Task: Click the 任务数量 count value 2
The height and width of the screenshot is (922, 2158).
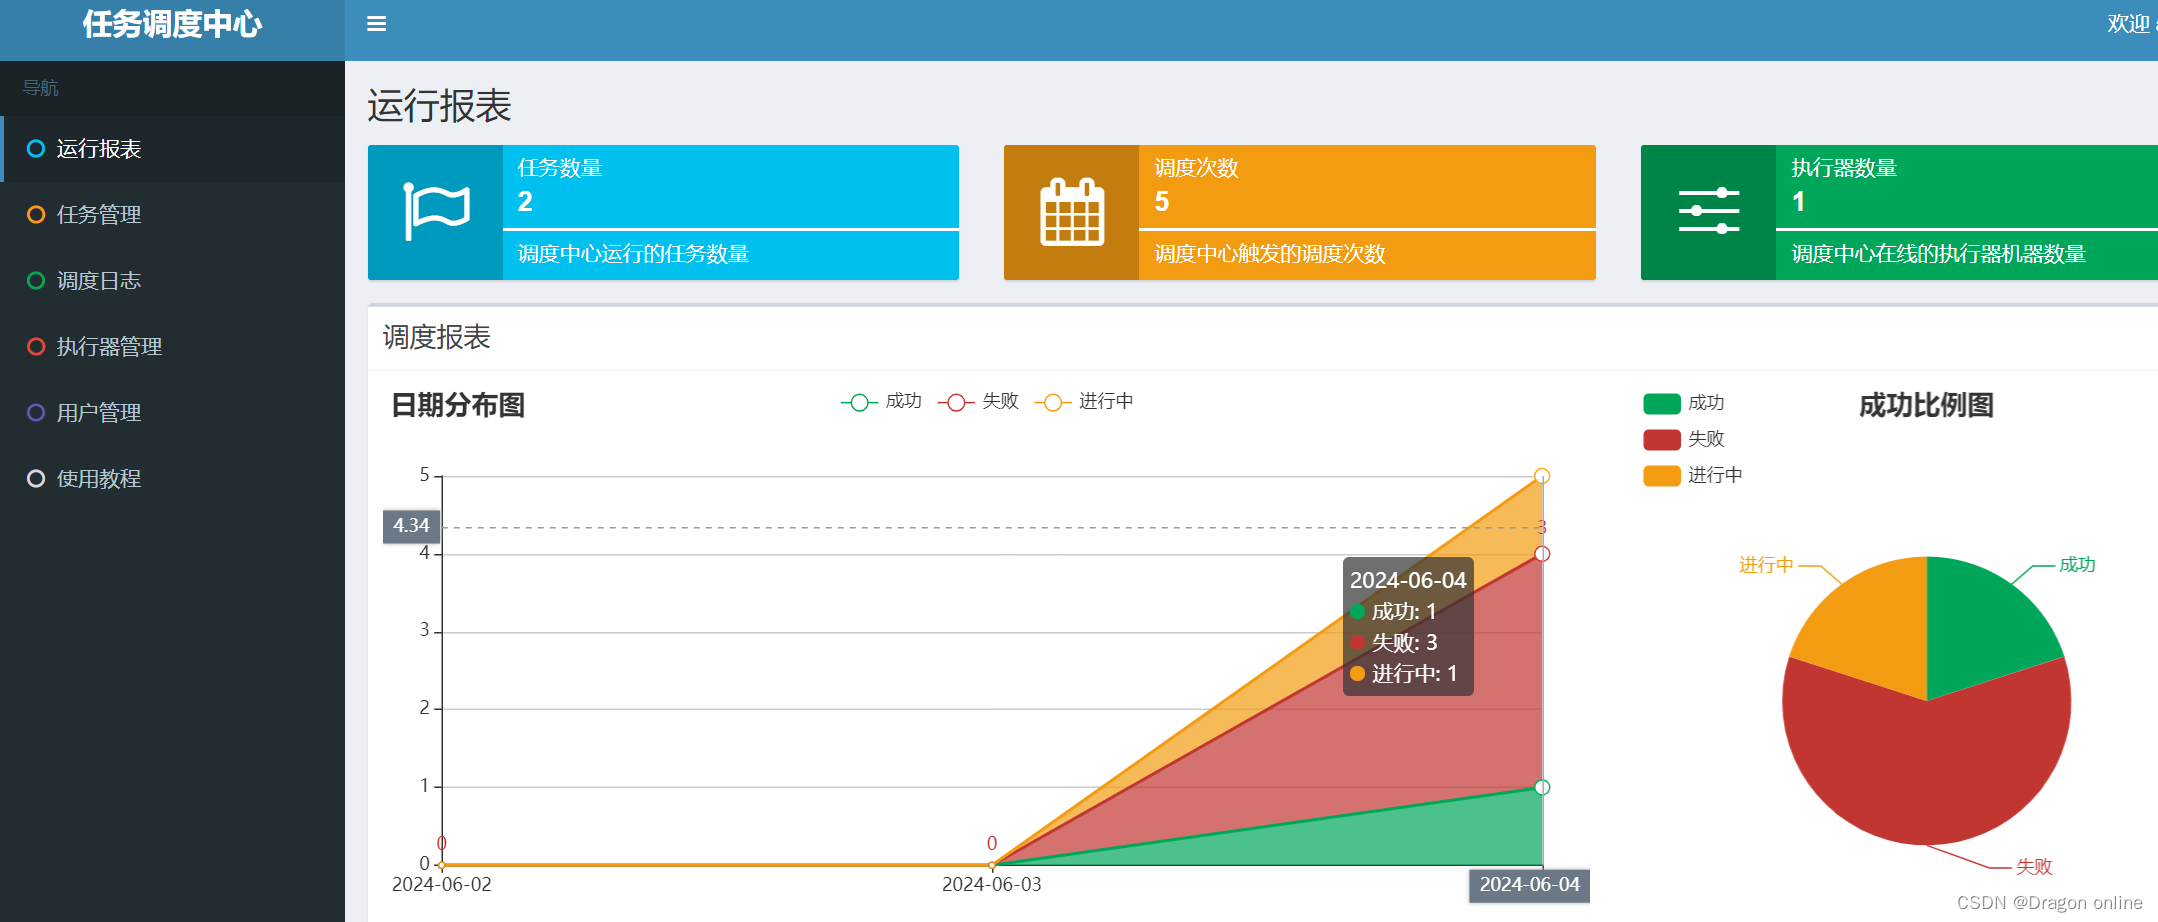Action: point(525,202)
